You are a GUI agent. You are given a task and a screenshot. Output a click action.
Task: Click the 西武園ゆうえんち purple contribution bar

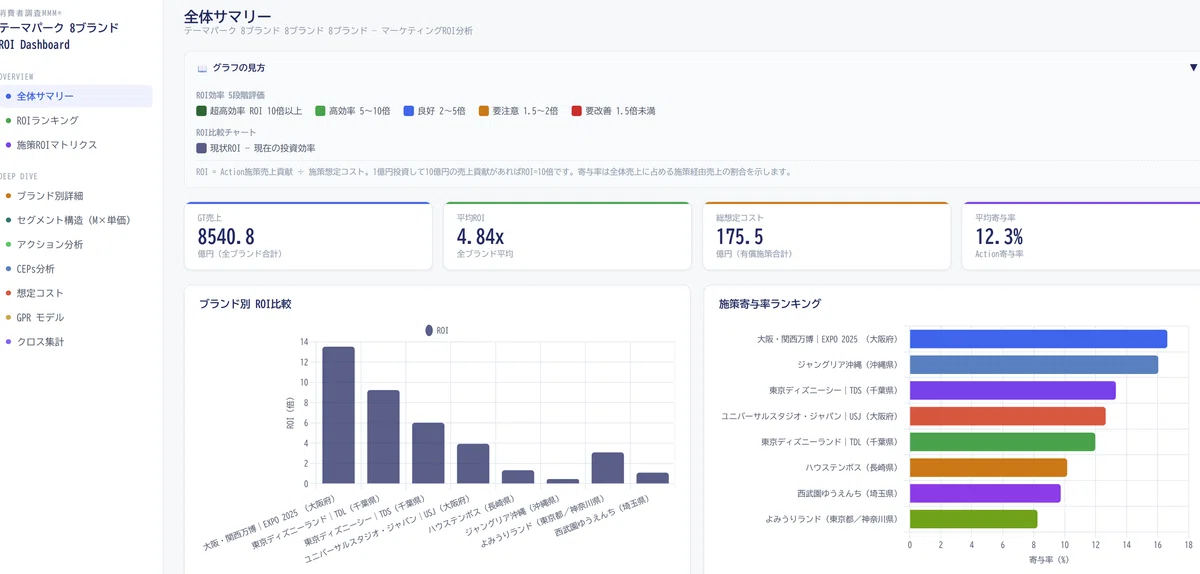(x=985, y=493)
